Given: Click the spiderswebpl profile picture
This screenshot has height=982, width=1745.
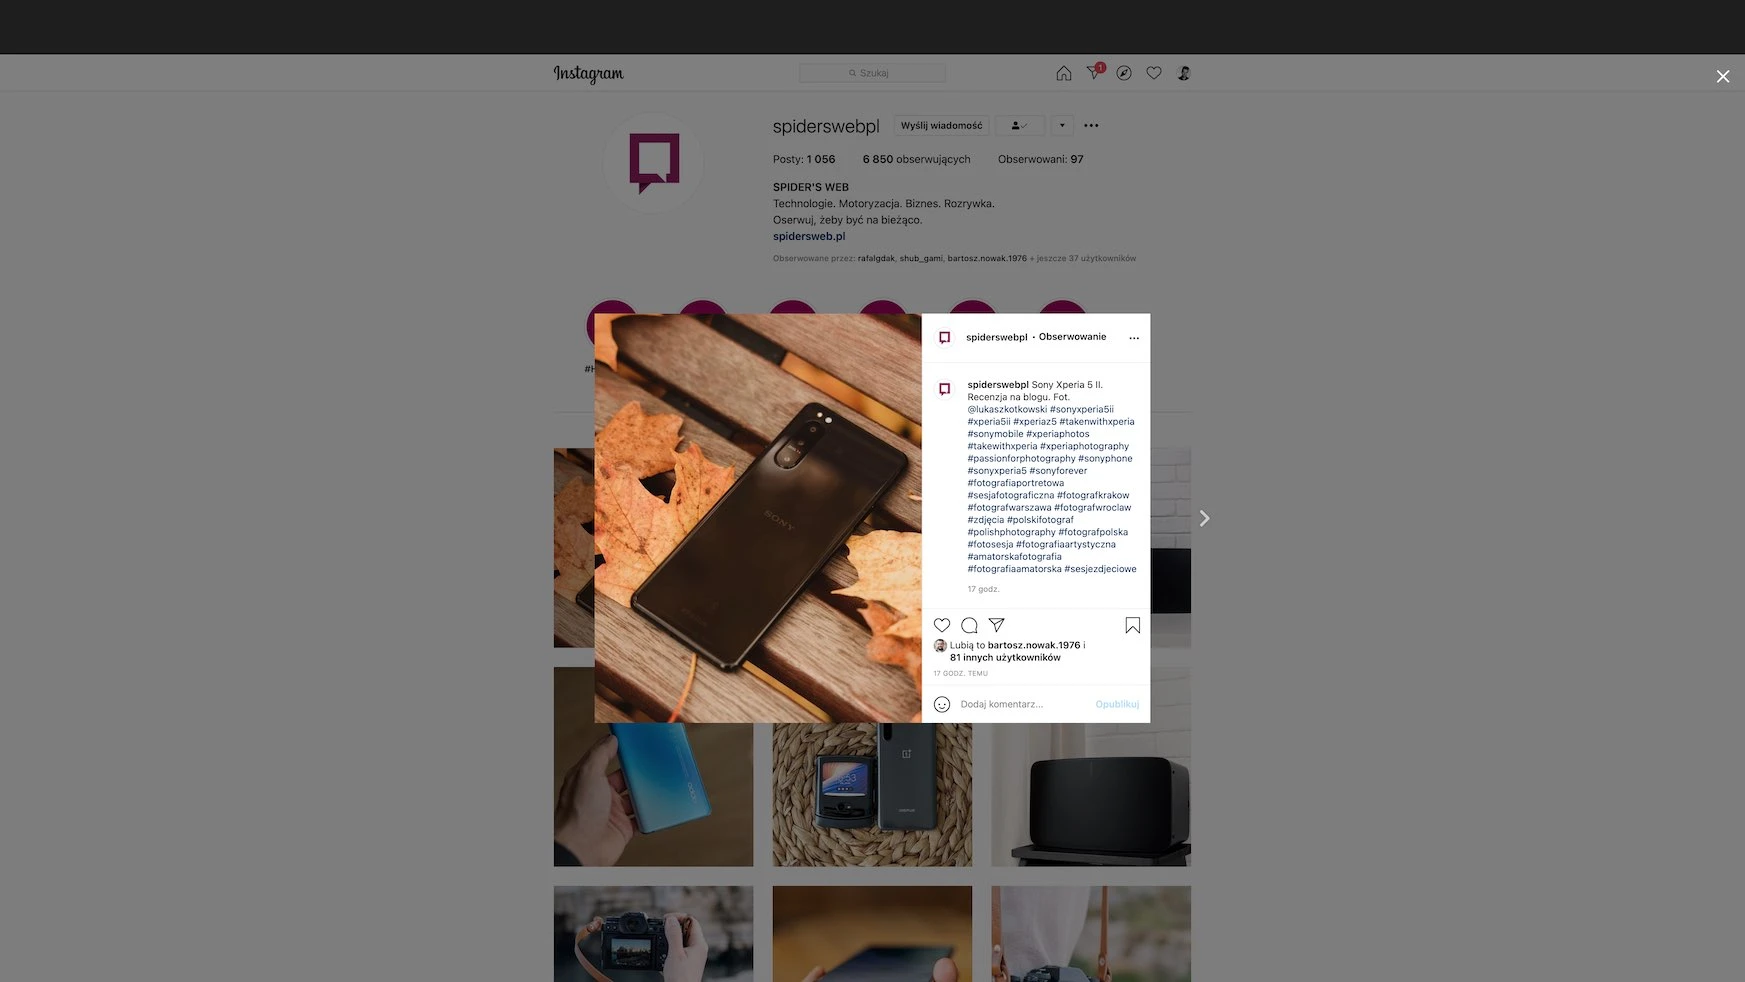Looking at the screenshot, I should pyautogui.click(x=654, y=162).
